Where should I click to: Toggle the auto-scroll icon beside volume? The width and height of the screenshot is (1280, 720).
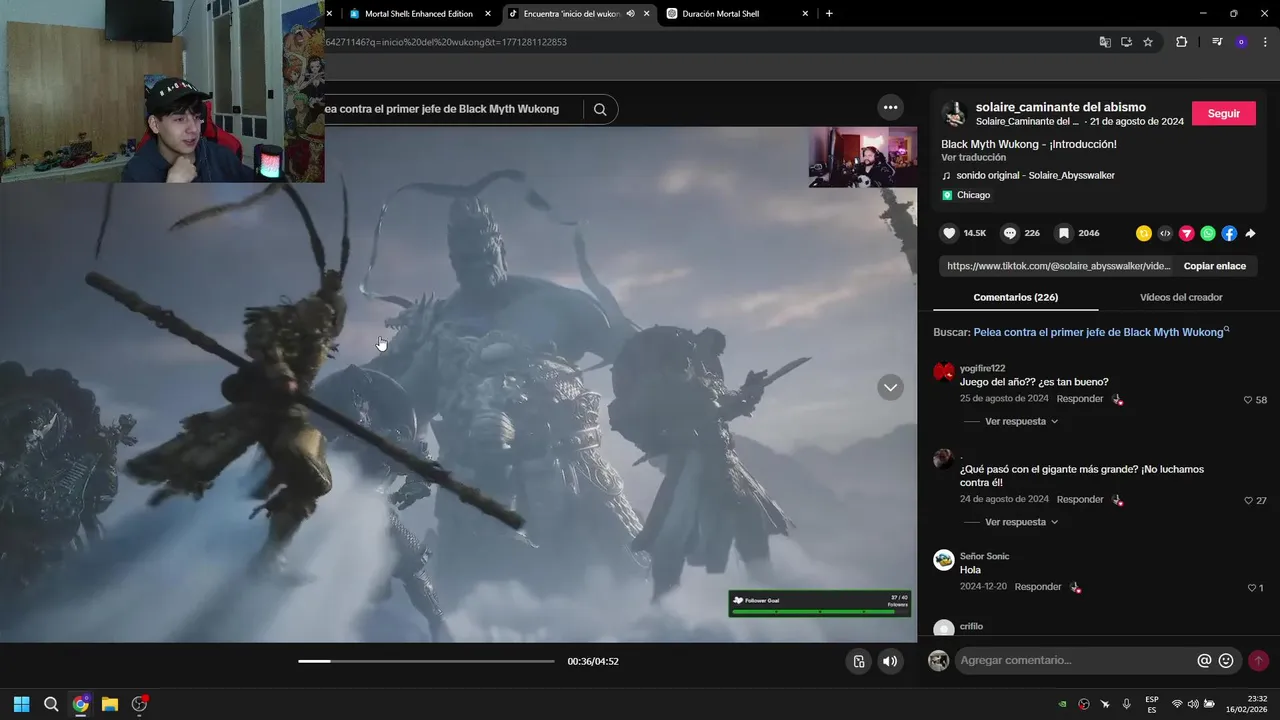(858, 661)
